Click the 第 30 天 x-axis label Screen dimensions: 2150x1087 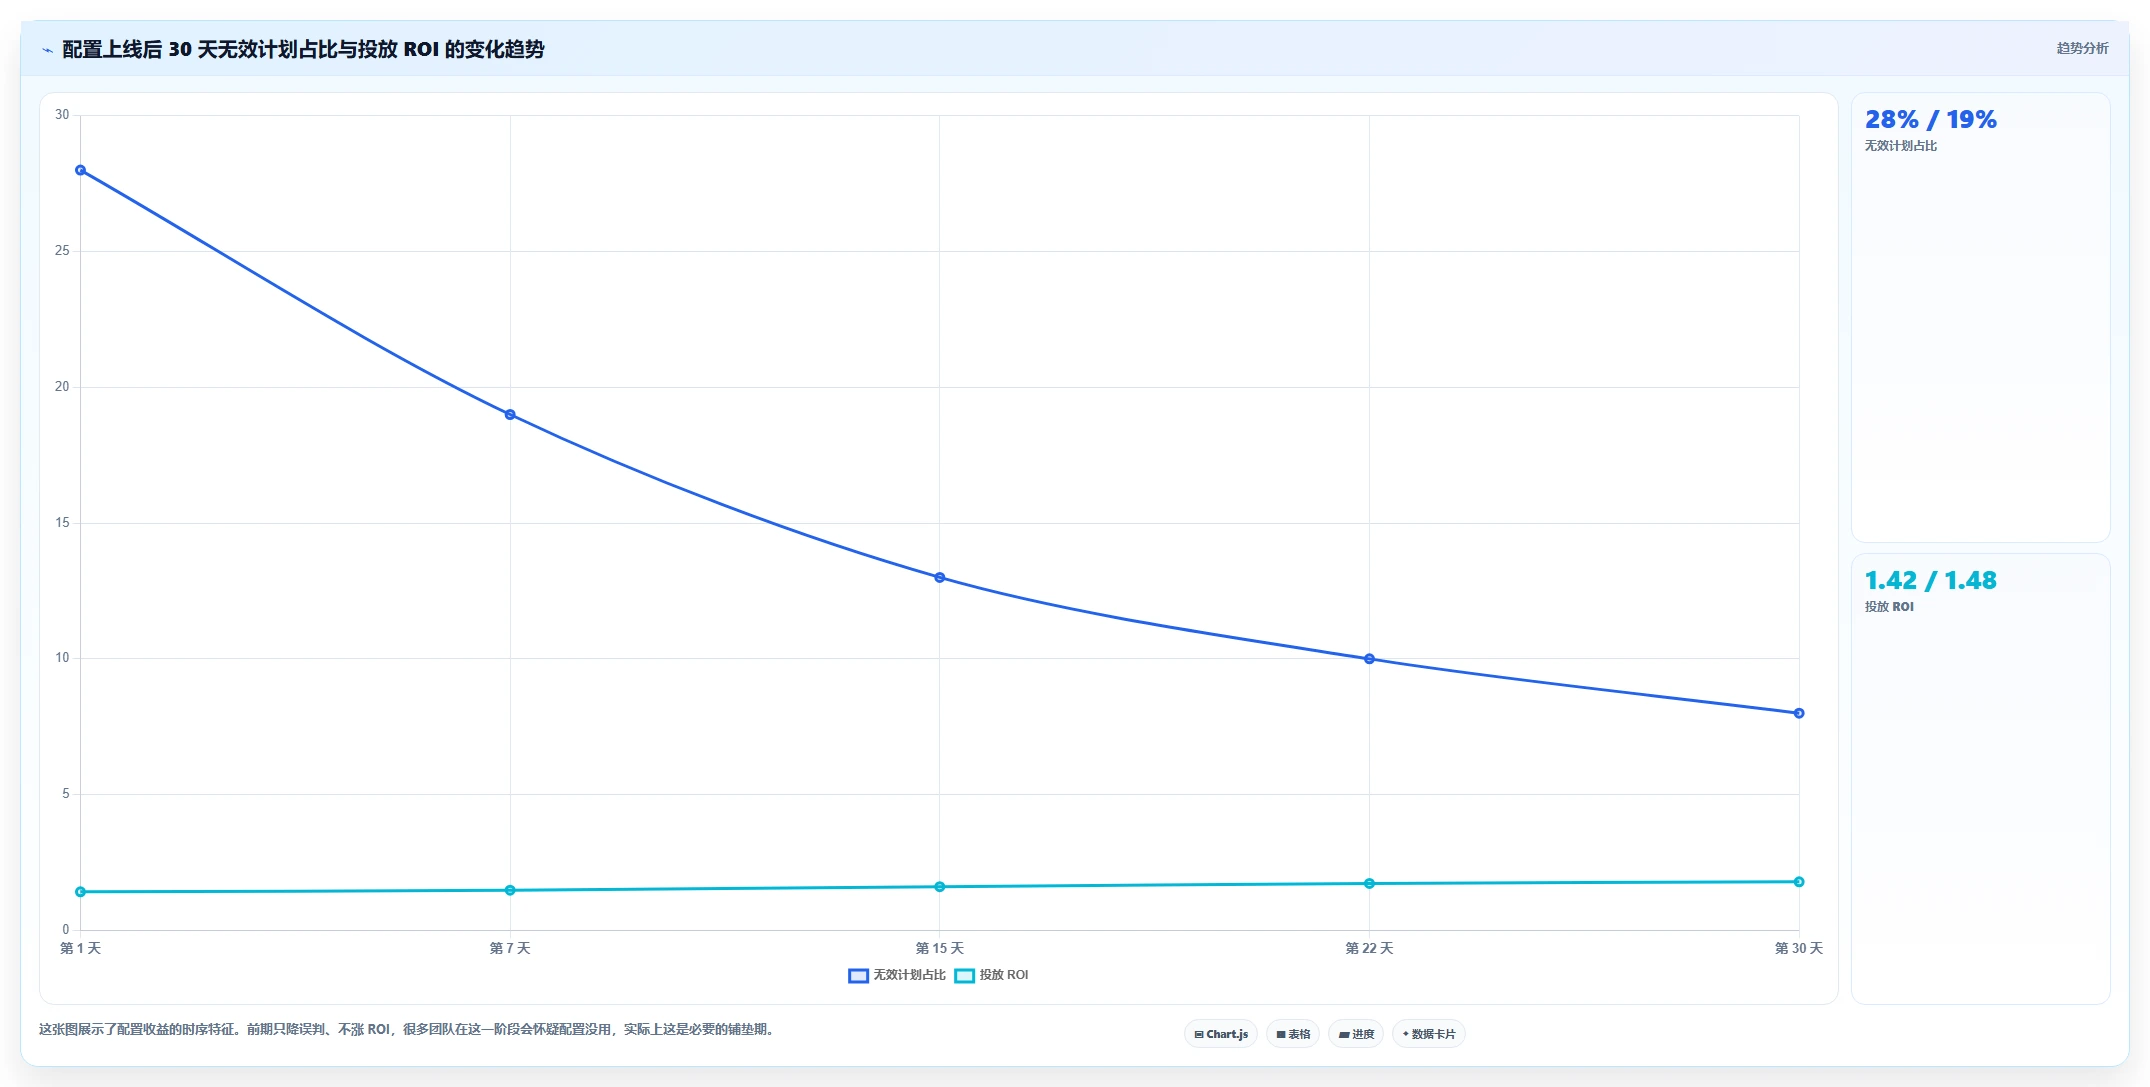click(1799, 948)
